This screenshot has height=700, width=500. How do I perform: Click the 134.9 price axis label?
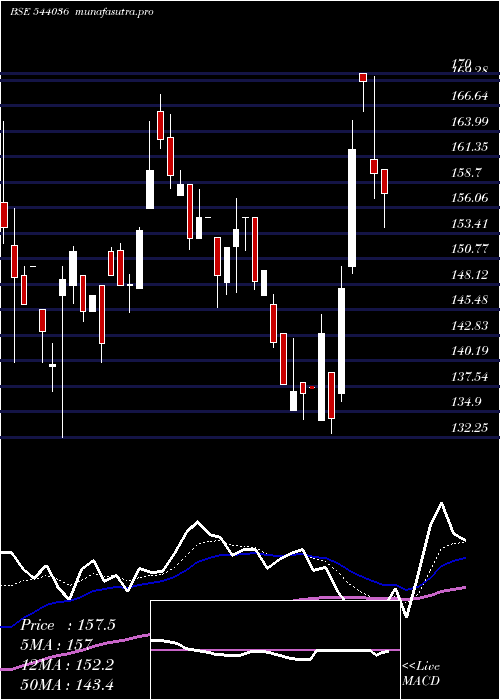(467, 402)
